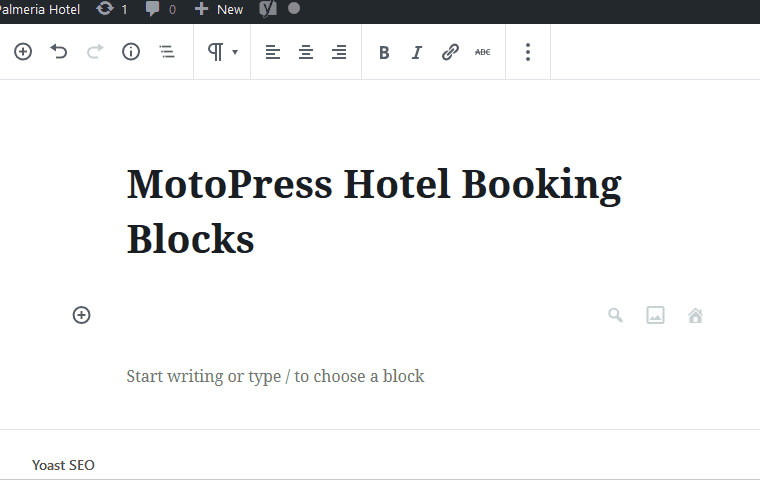
Task: Click the inline add block plus icon
Action: pos(81,315)
